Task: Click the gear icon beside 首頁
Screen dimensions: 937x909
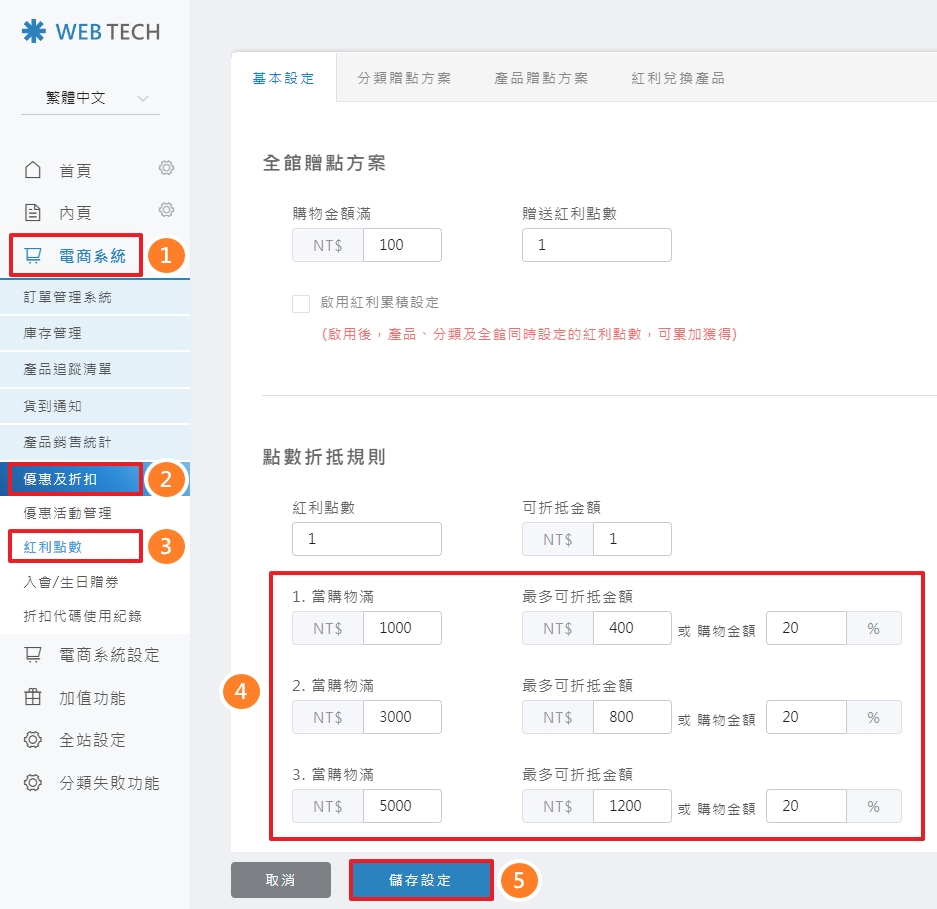Action: 167,168
